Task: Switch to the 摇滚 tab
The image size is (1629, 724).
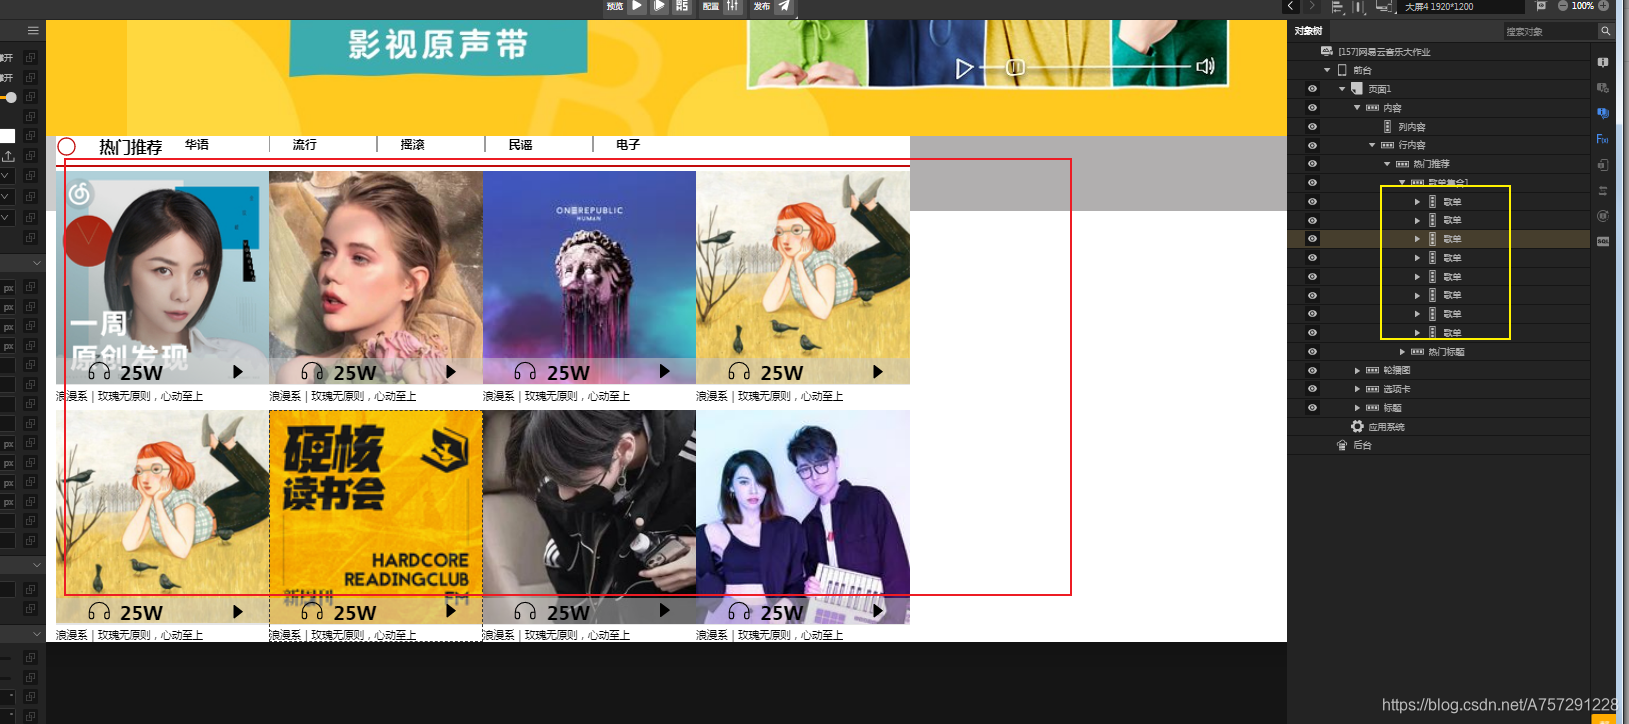Action: (413, 145)
